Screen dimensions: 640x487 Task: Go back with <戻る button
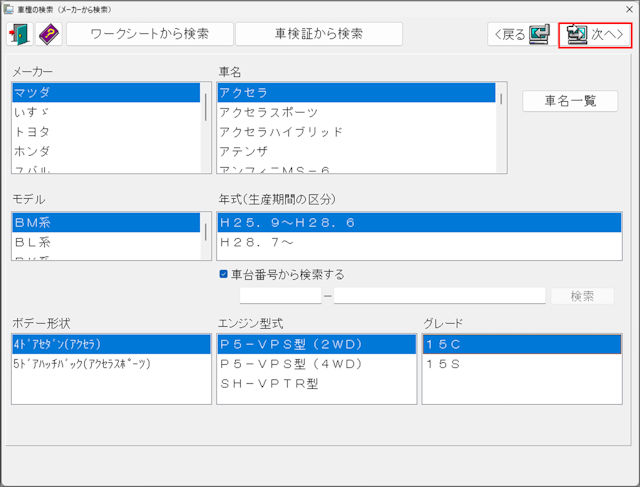tap(522, 34)
